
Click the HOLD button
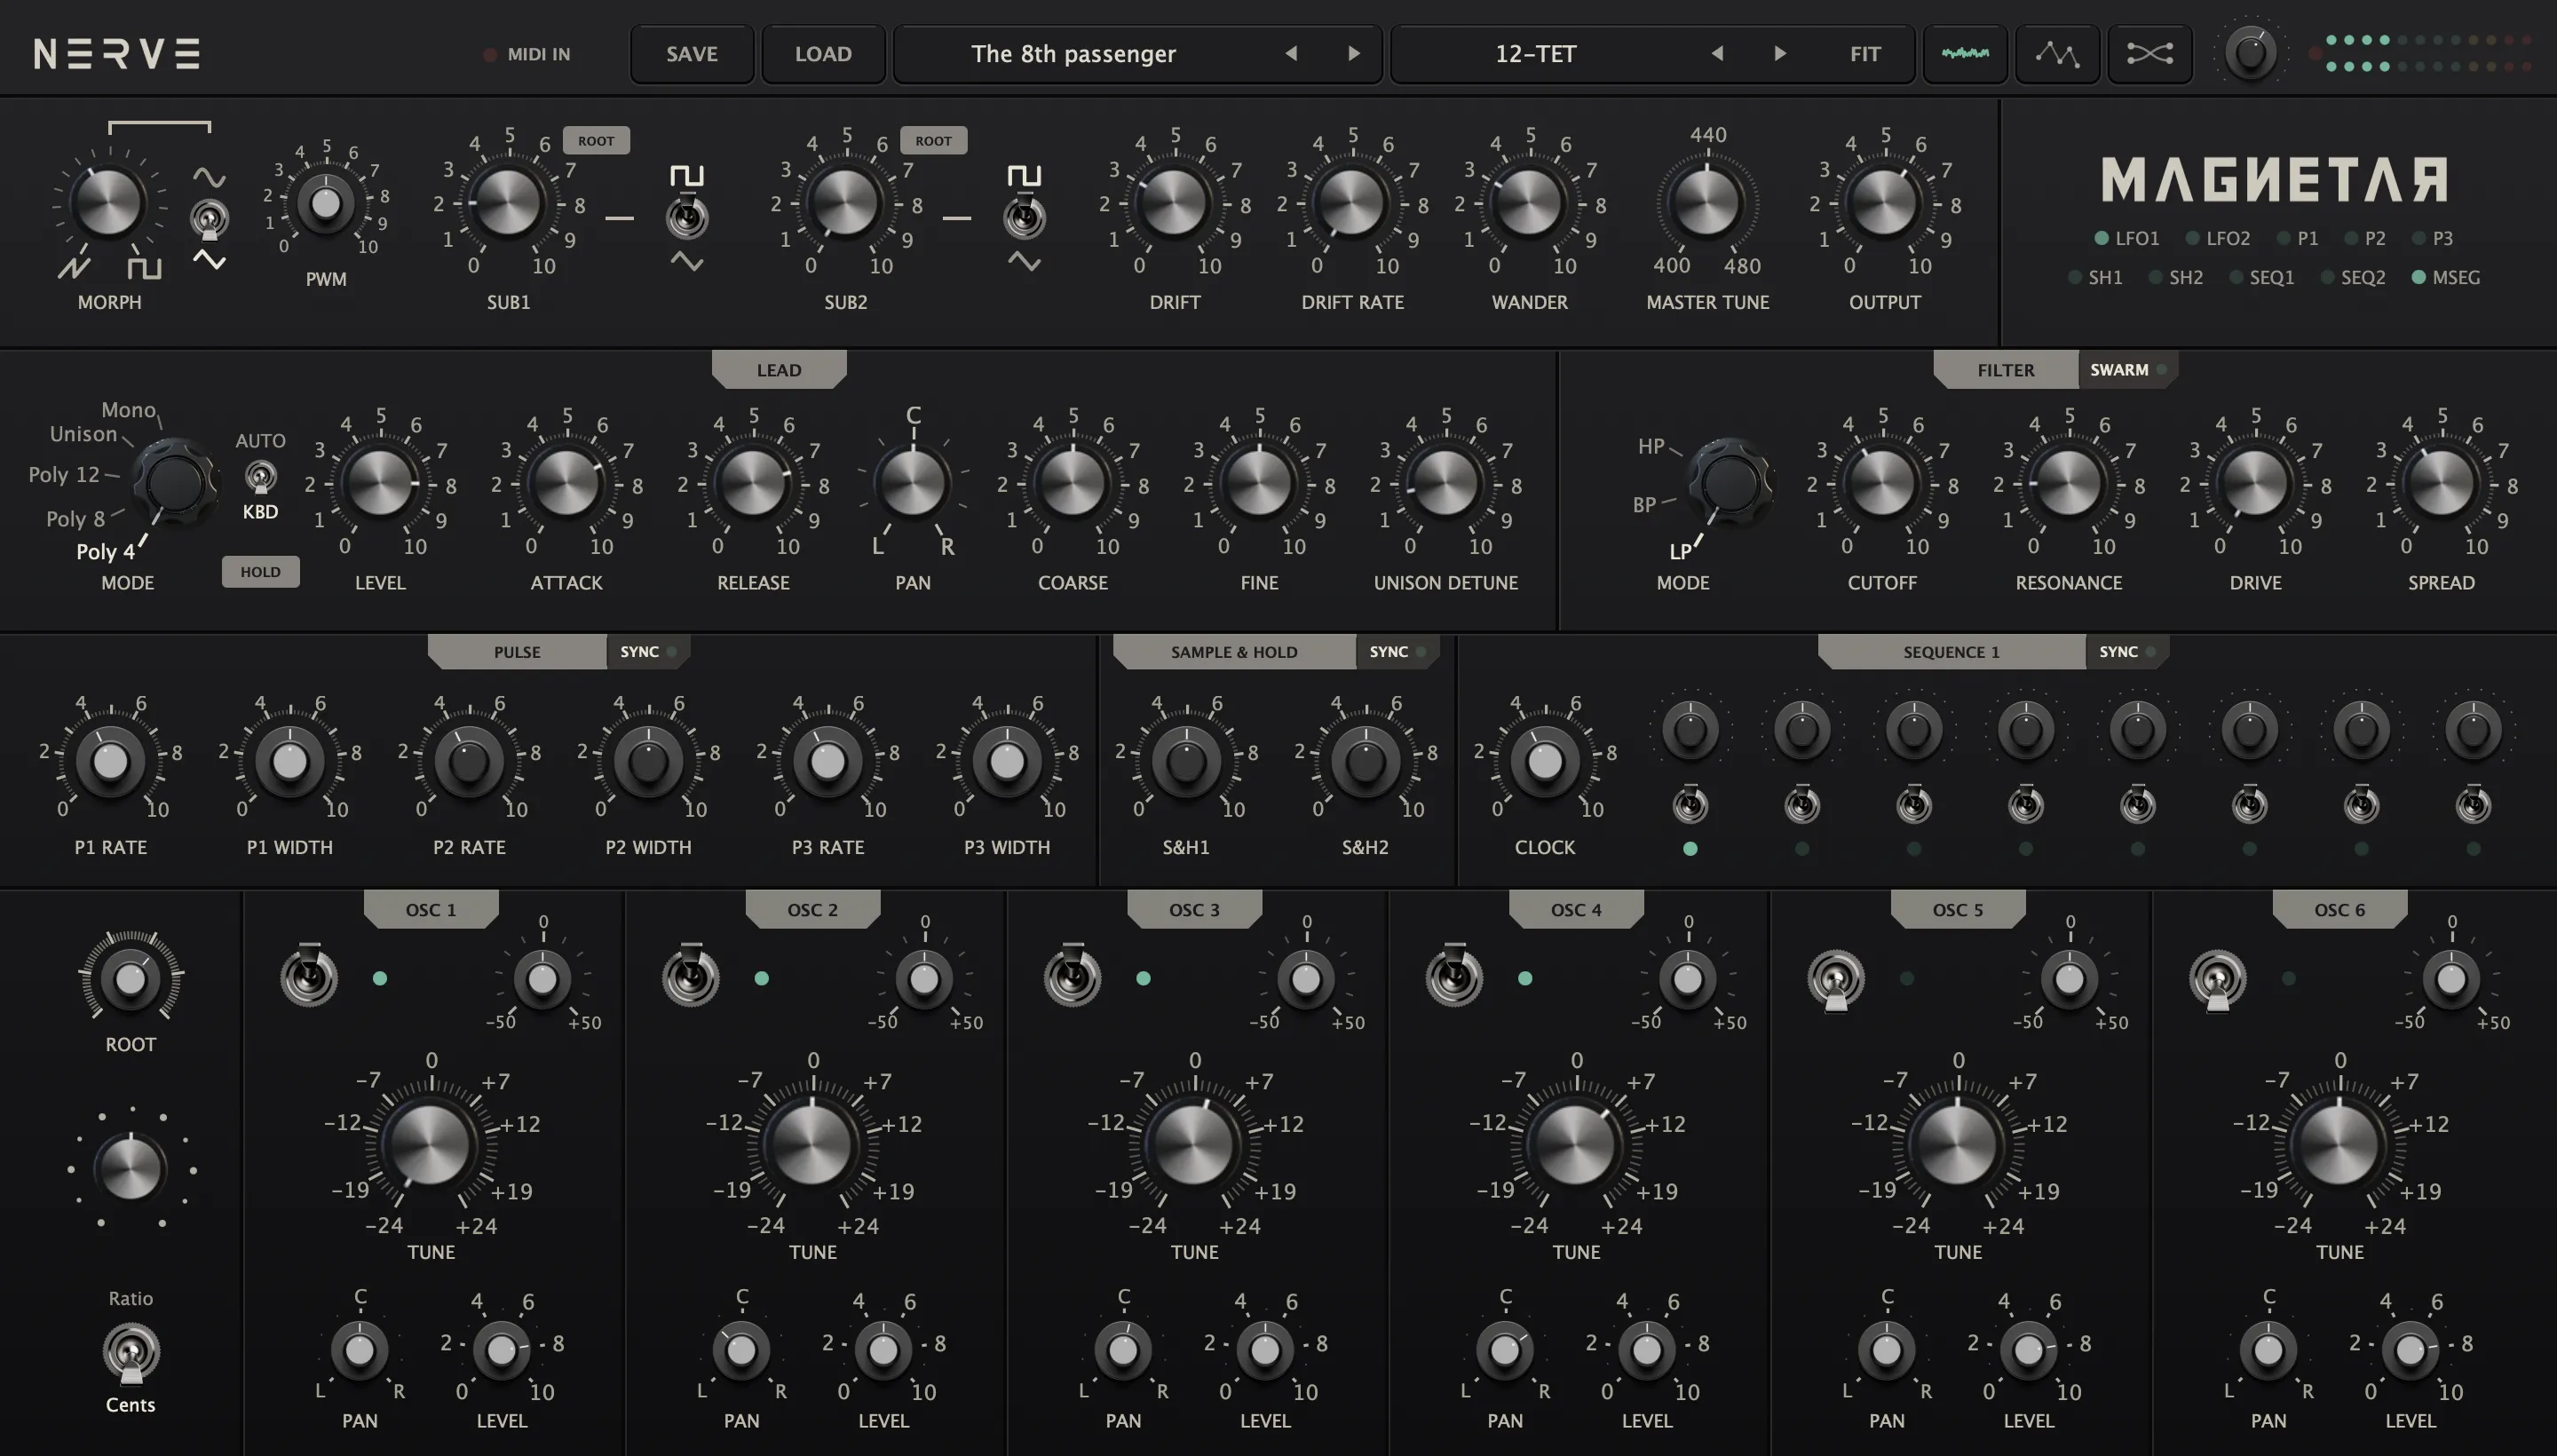(260, 572)
